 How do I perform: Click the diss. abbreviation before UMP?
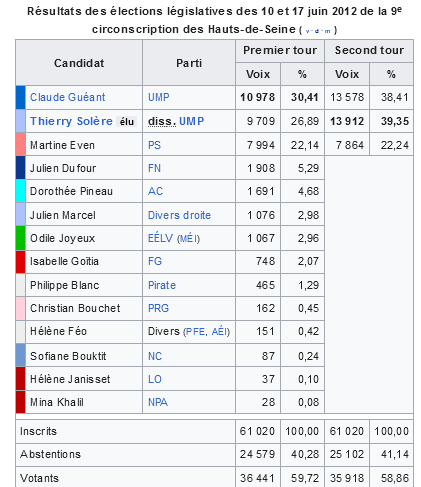pos(162,121)
